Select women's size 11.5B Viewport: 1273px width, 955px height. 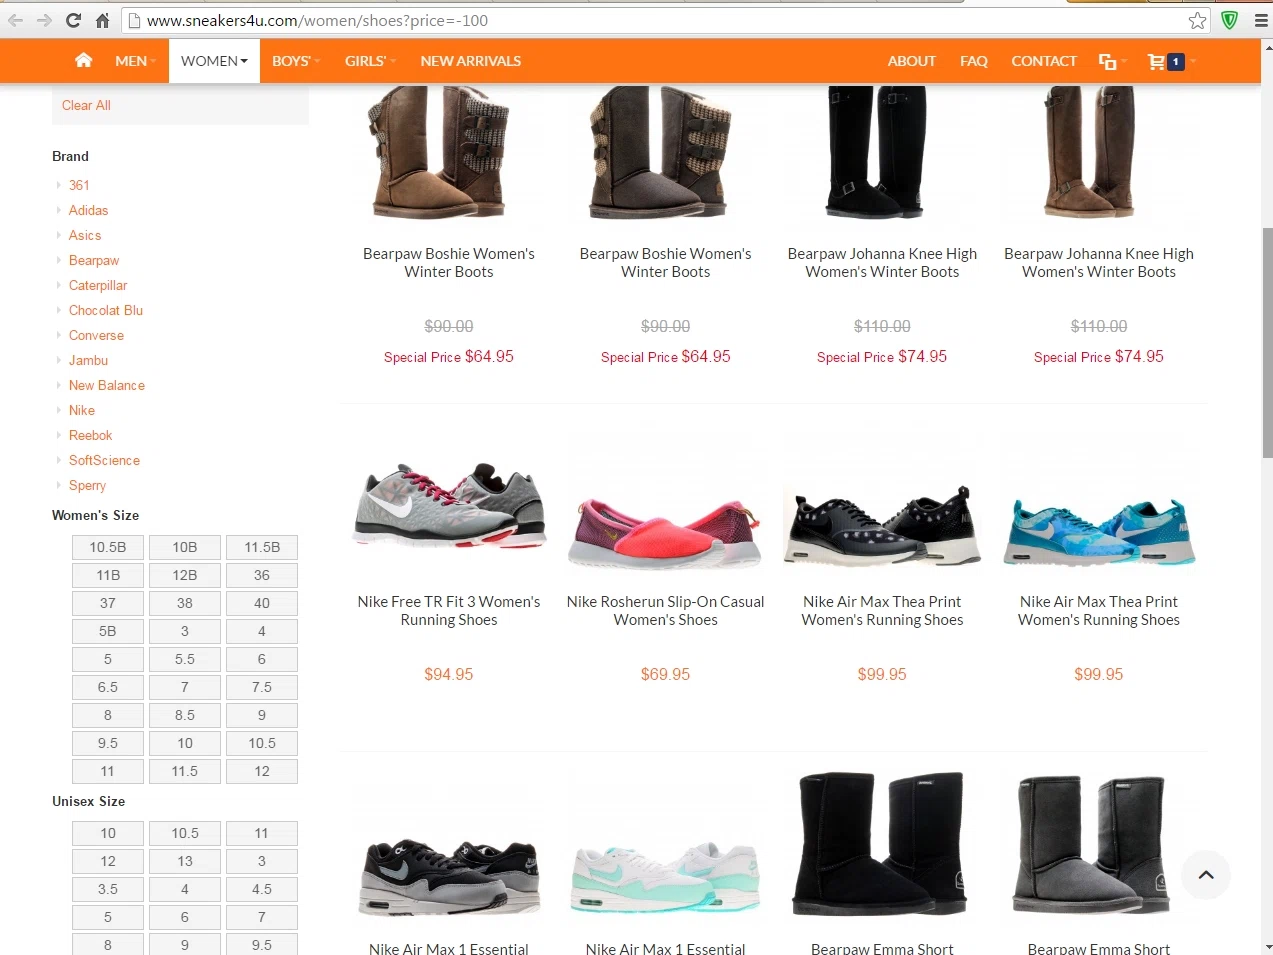pos(262,547)
